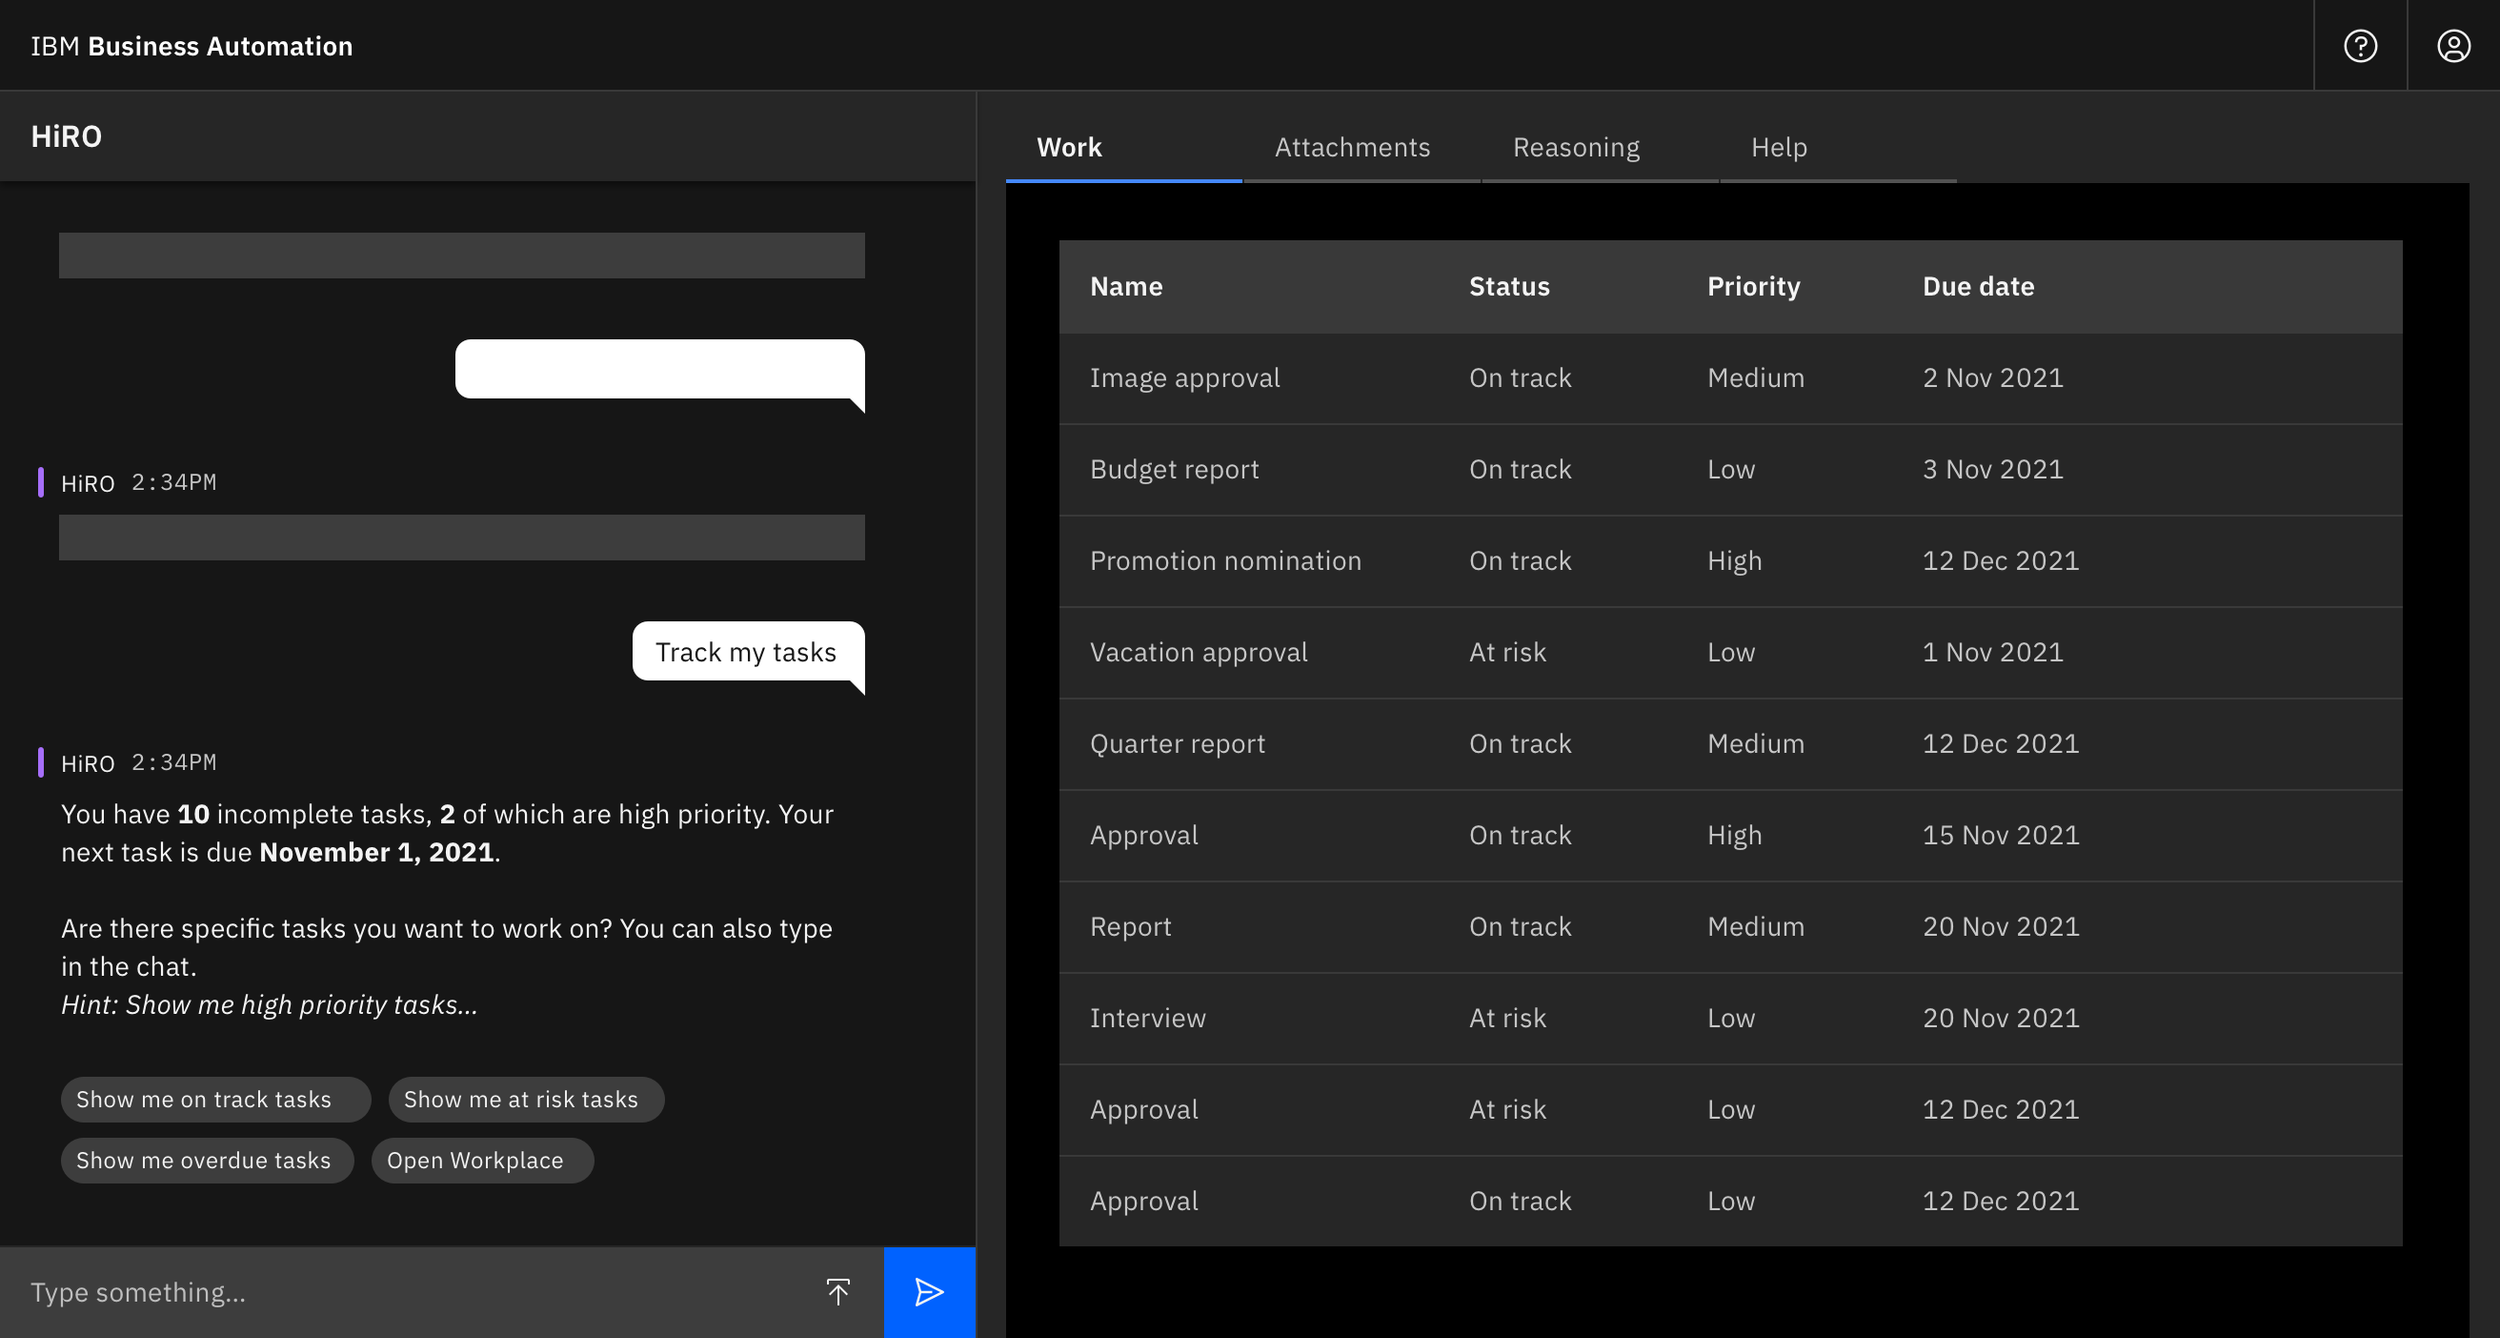Sort by the Due date column header
The width and height of the screenshot is (2500, 1338).
(1978, 286)
